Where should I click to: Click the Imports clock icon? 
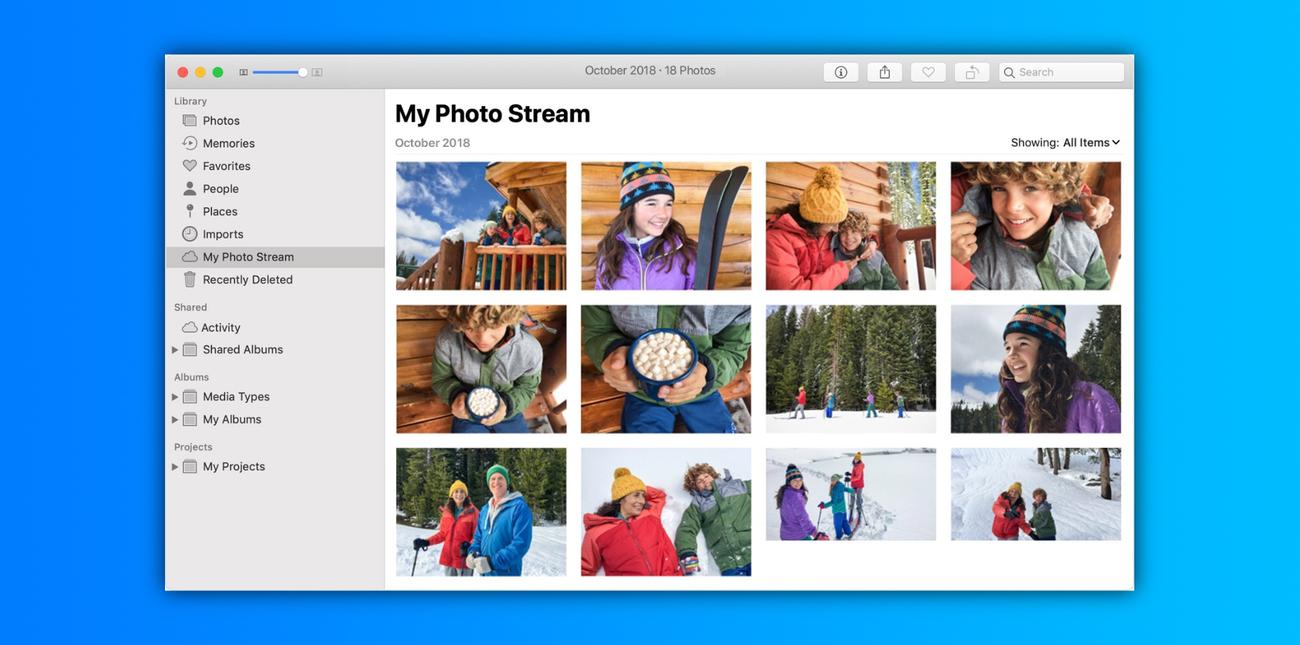coord(190,234)
